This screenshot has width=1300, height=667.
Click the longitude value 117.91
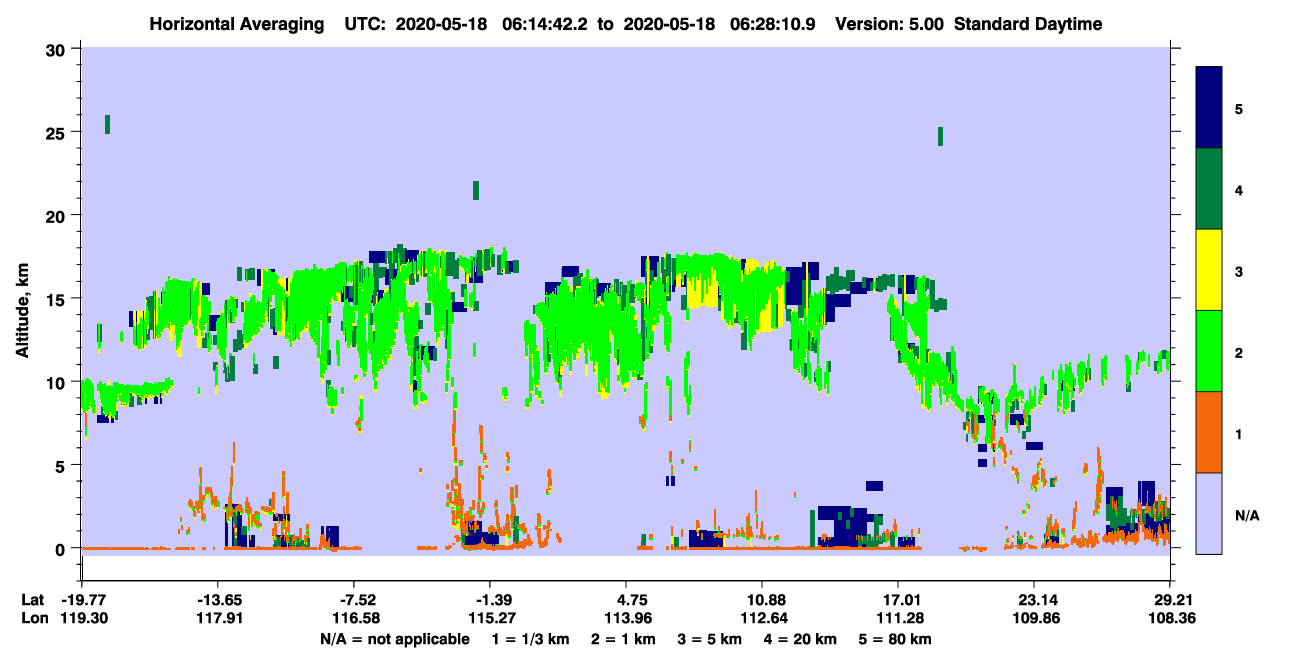218,618
